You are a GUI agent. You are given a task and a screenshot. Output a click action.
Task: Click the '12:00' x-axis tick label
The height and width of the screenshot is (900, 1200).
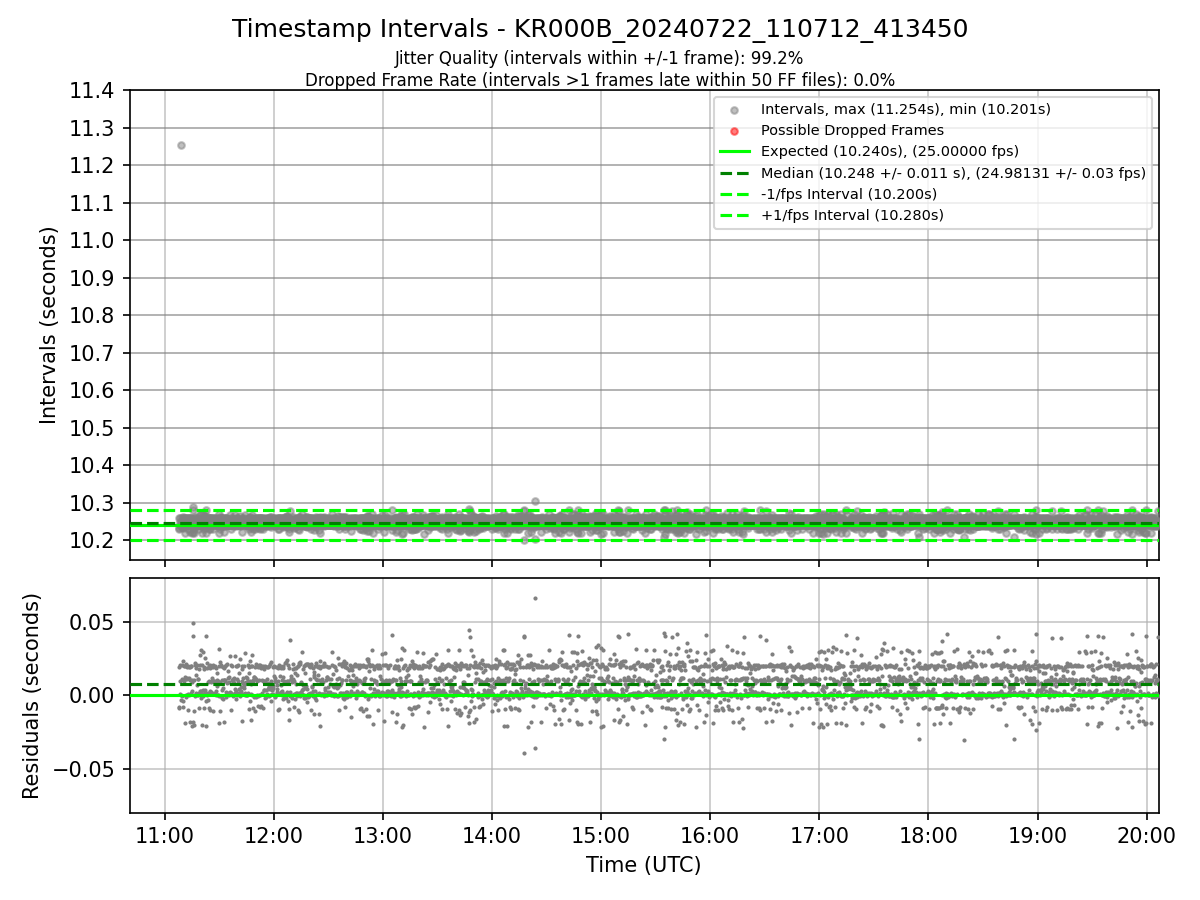(x=274, y=835)
